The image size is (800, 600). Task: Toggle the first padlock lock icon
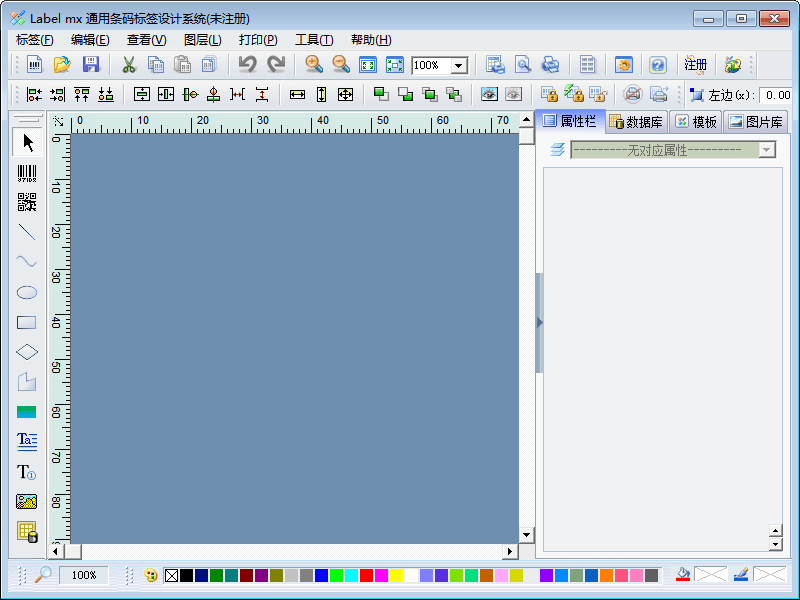(x=549, y=95)
